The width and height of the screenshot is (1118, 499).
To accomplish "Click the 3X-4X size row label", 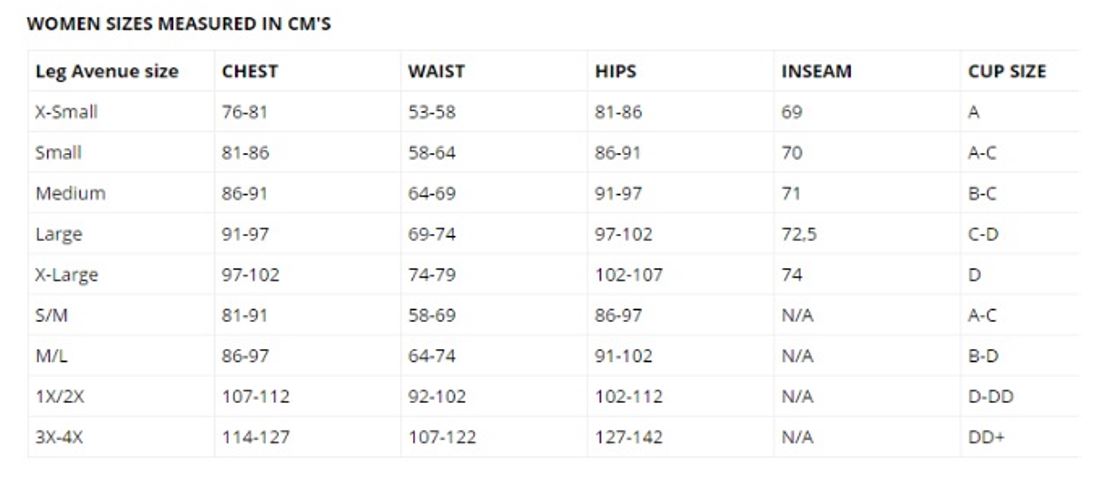I will 59,437.
